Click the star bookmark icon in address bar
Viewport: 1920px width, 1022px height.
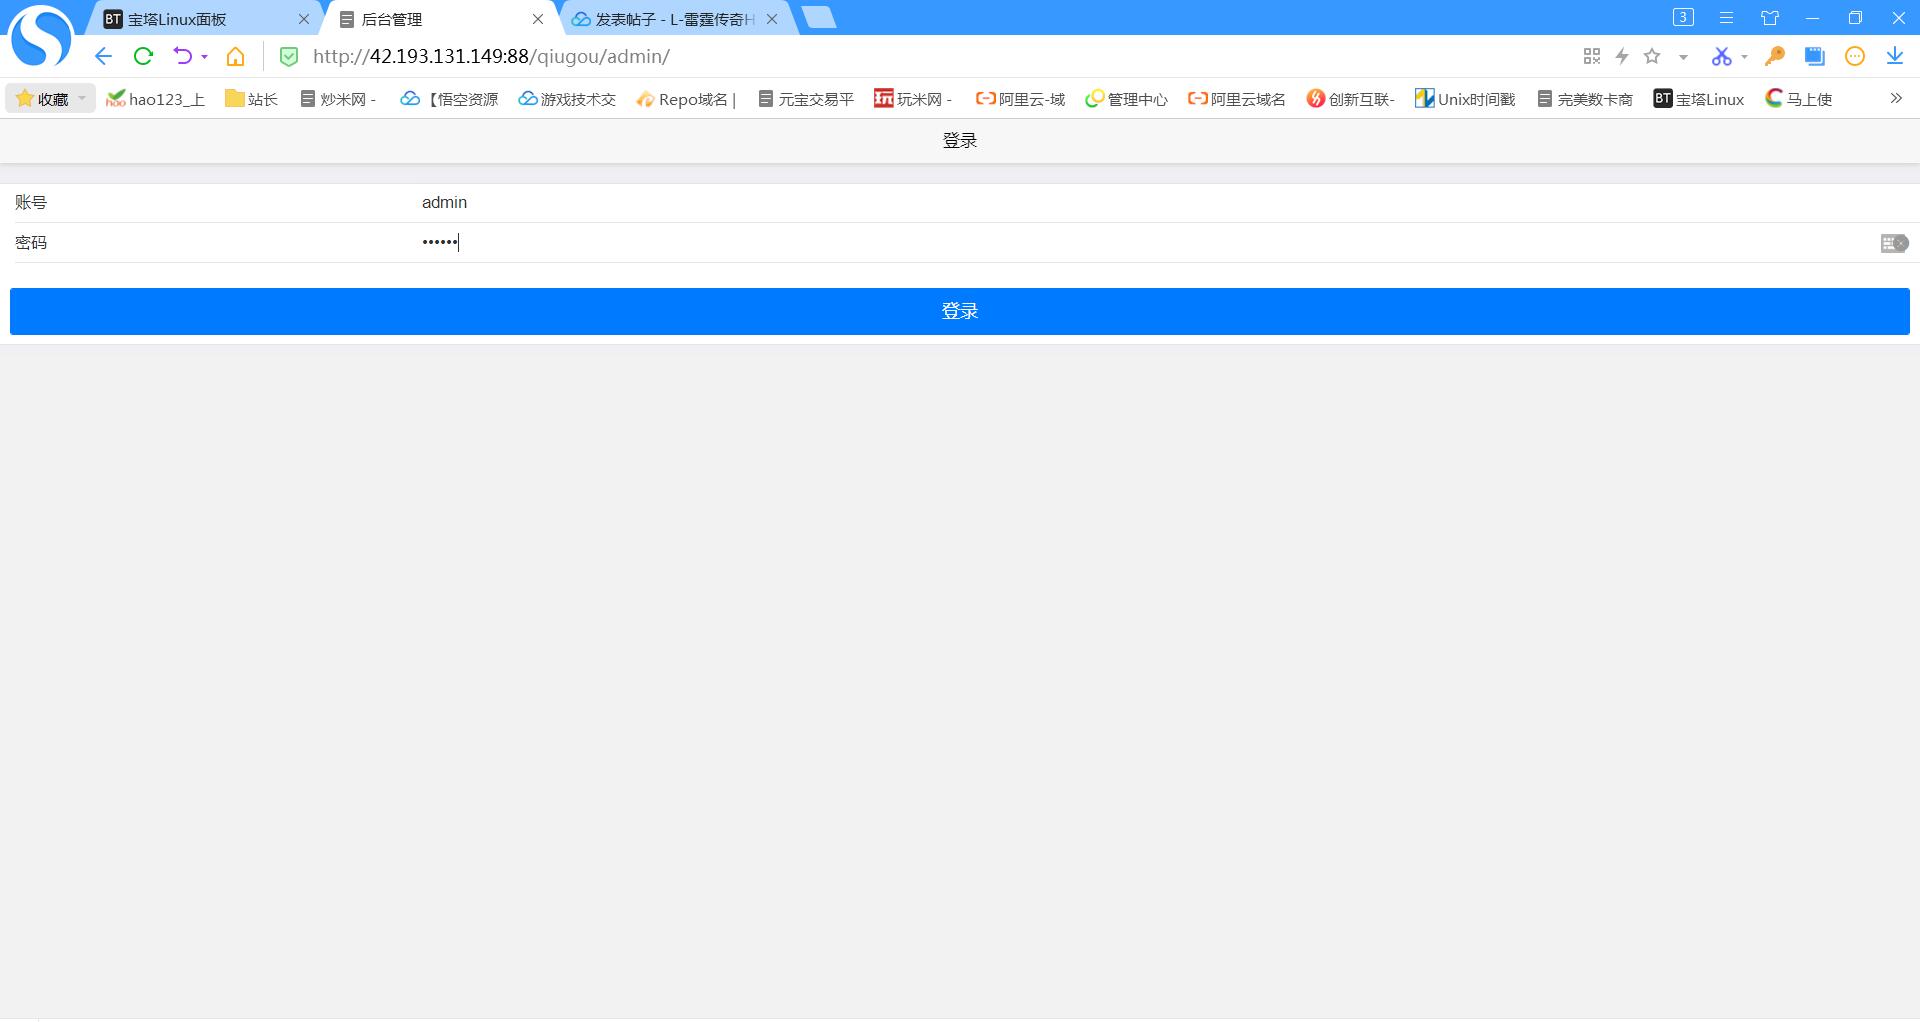(x=1652, y=57)
